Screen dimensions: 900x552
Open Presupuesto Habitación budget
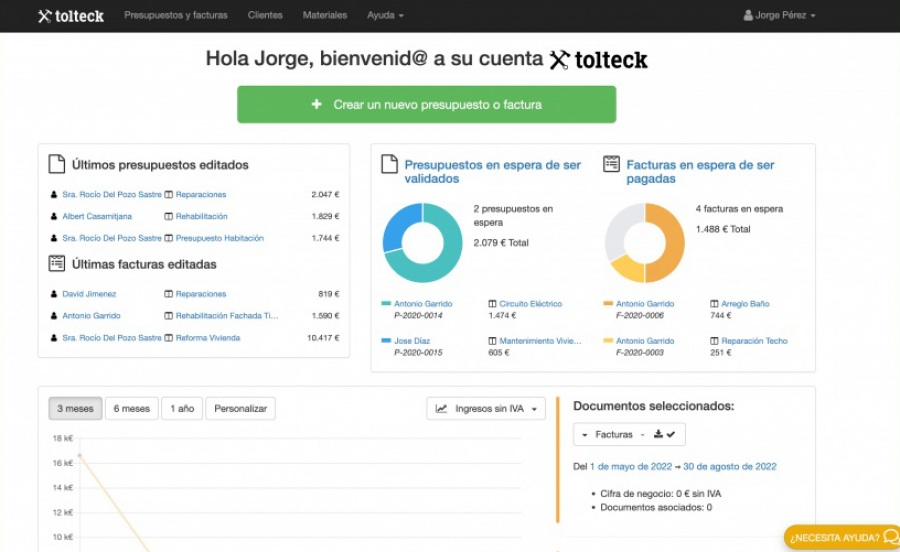pyautogui.click(x=220, y=238)
